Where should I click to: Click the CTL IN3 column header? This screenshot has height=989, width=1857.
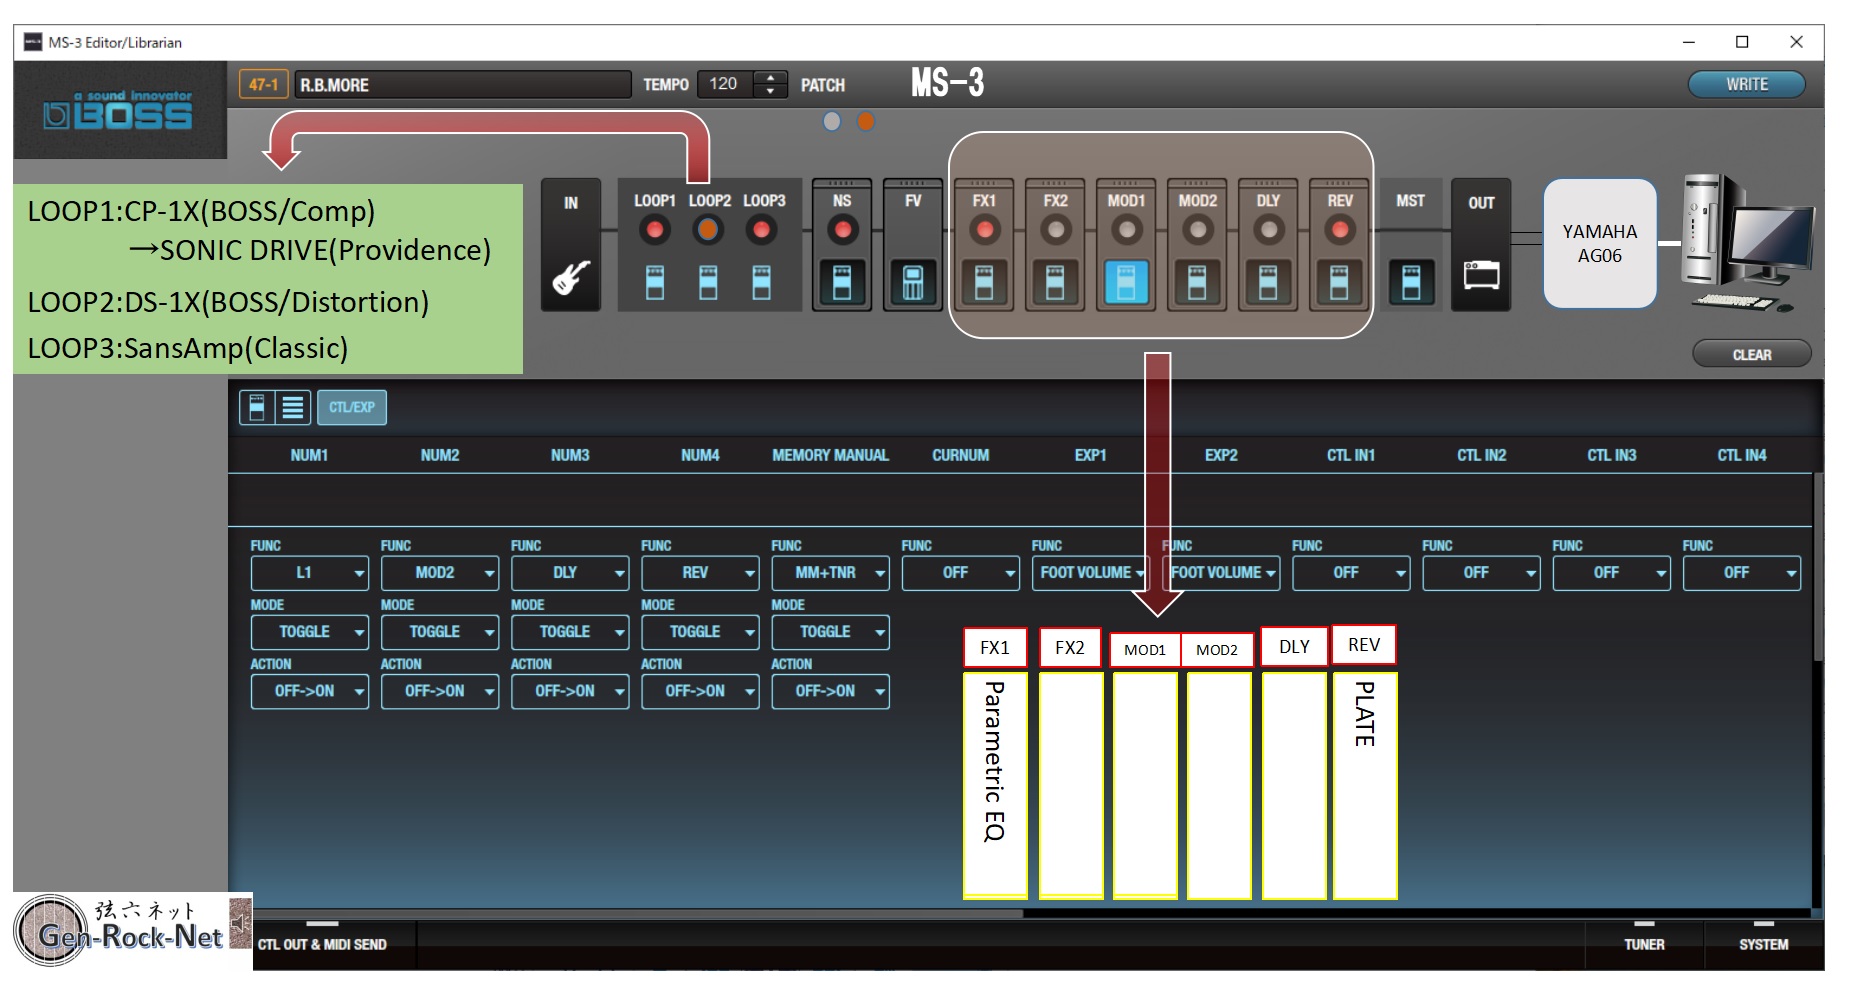[x=1612, y=455]
